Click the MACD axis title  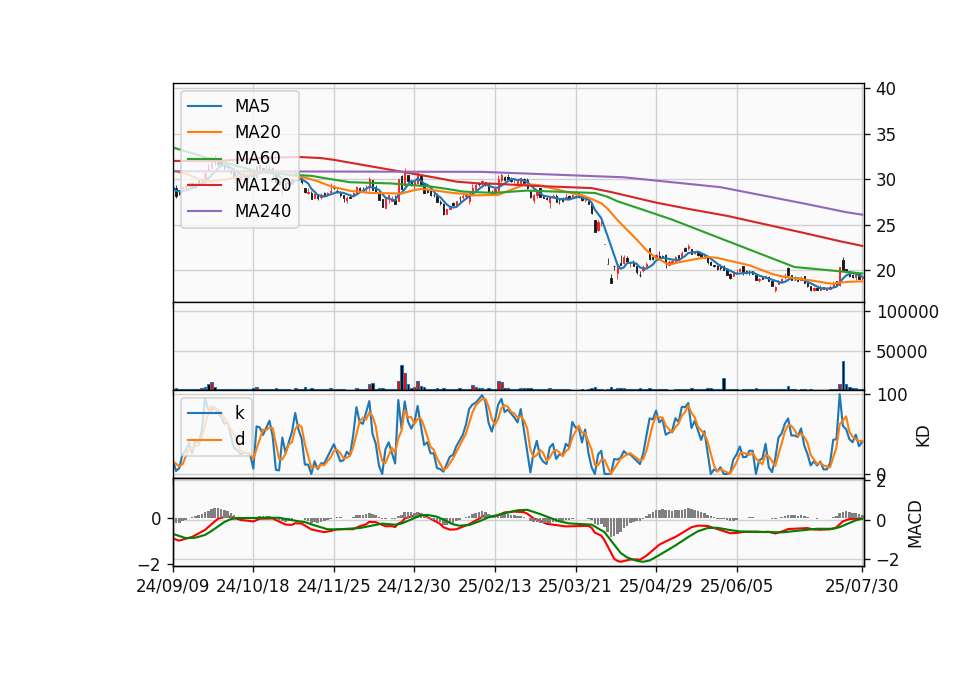tap(914, 524)
